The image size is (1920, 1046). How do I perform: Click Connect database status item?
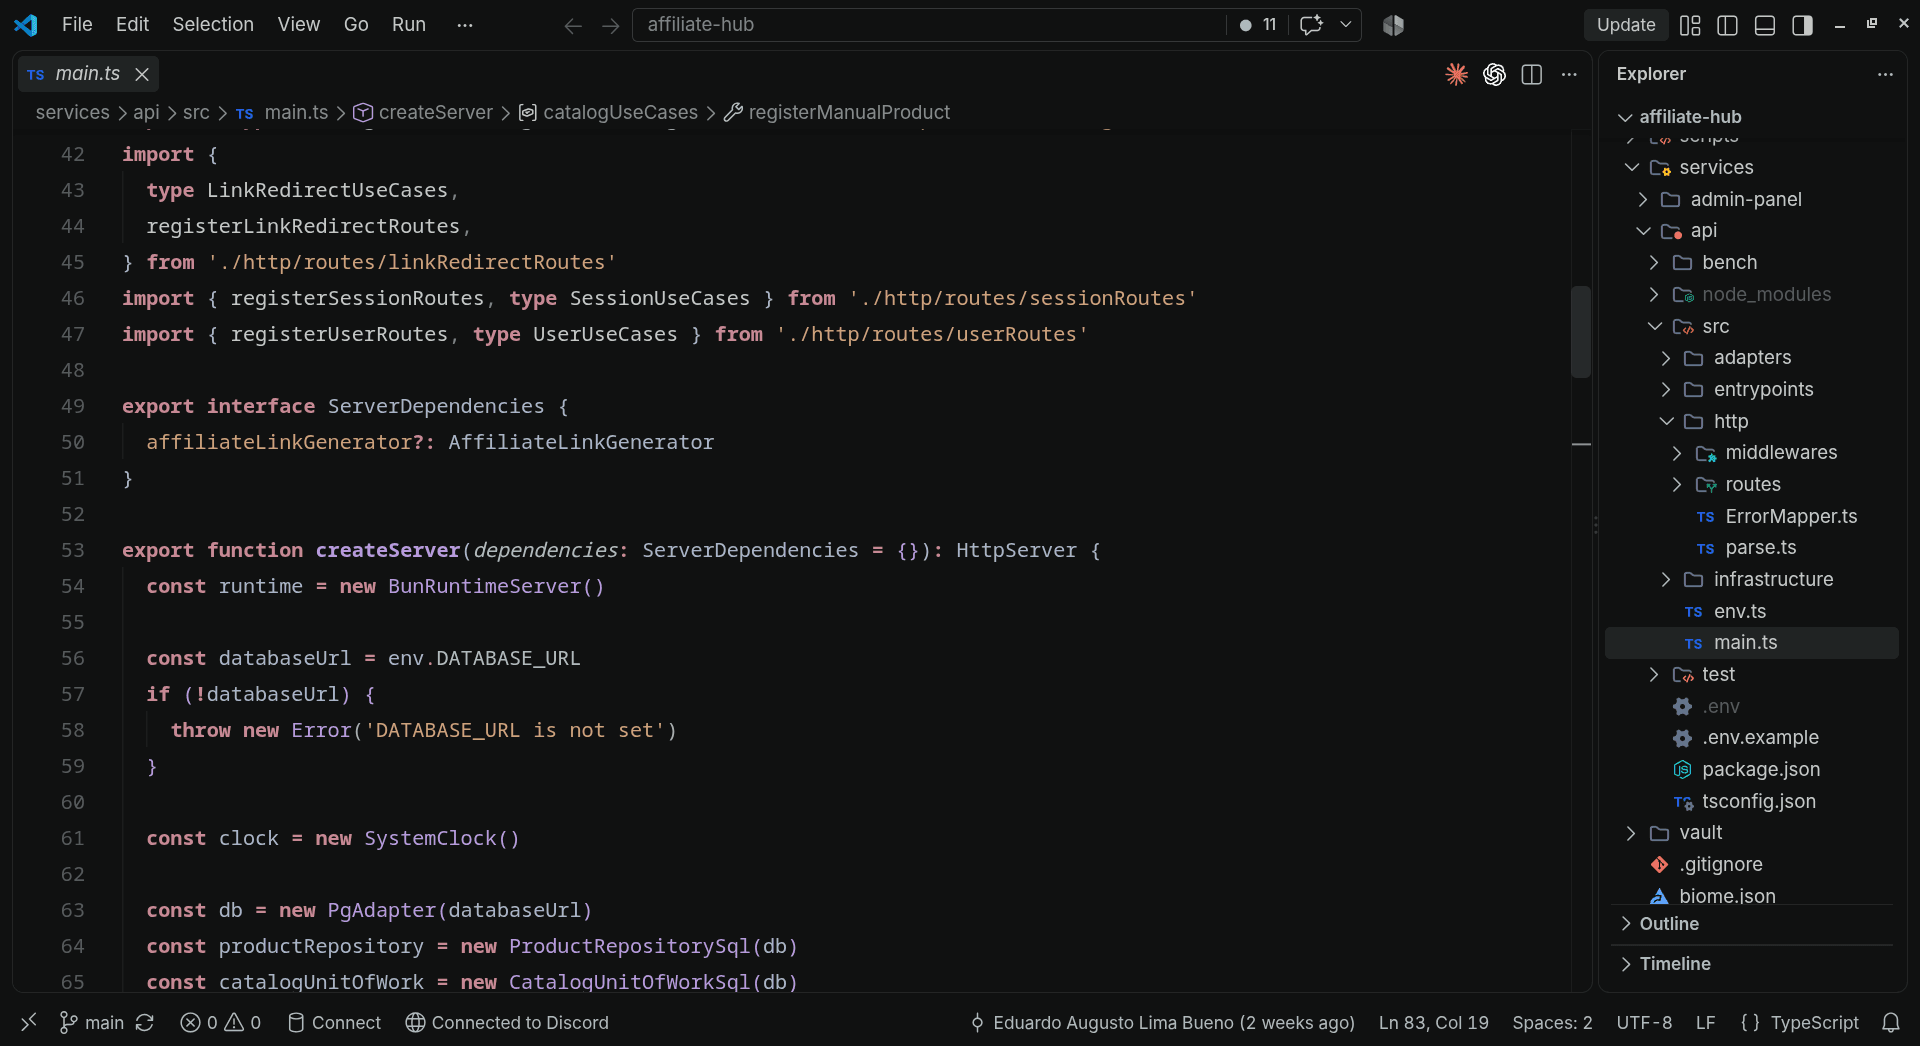(334, 1022)
